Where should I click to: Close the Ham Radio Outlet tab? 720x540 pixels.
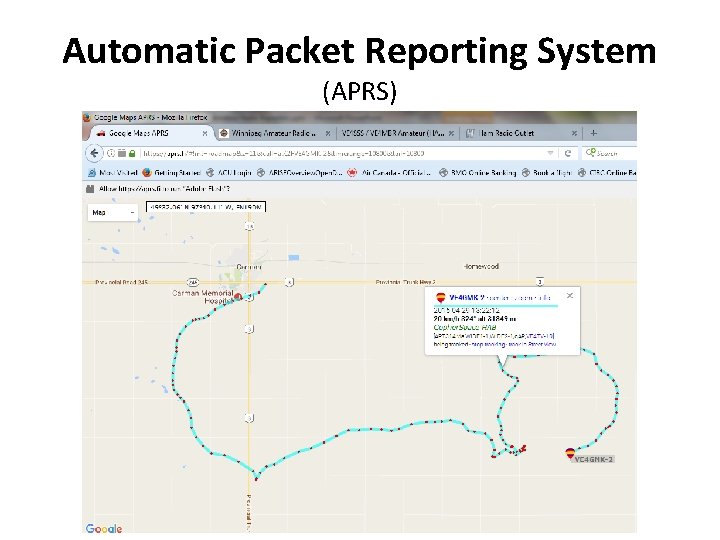point(574,133)
